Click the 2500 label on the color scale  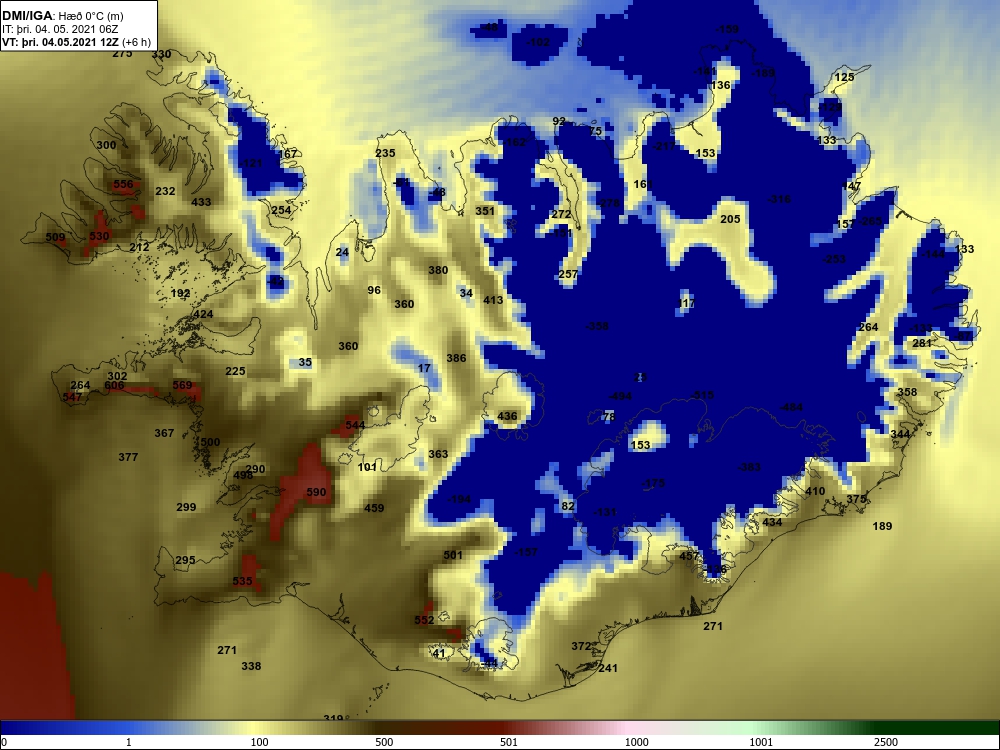(x=886, y=742)
